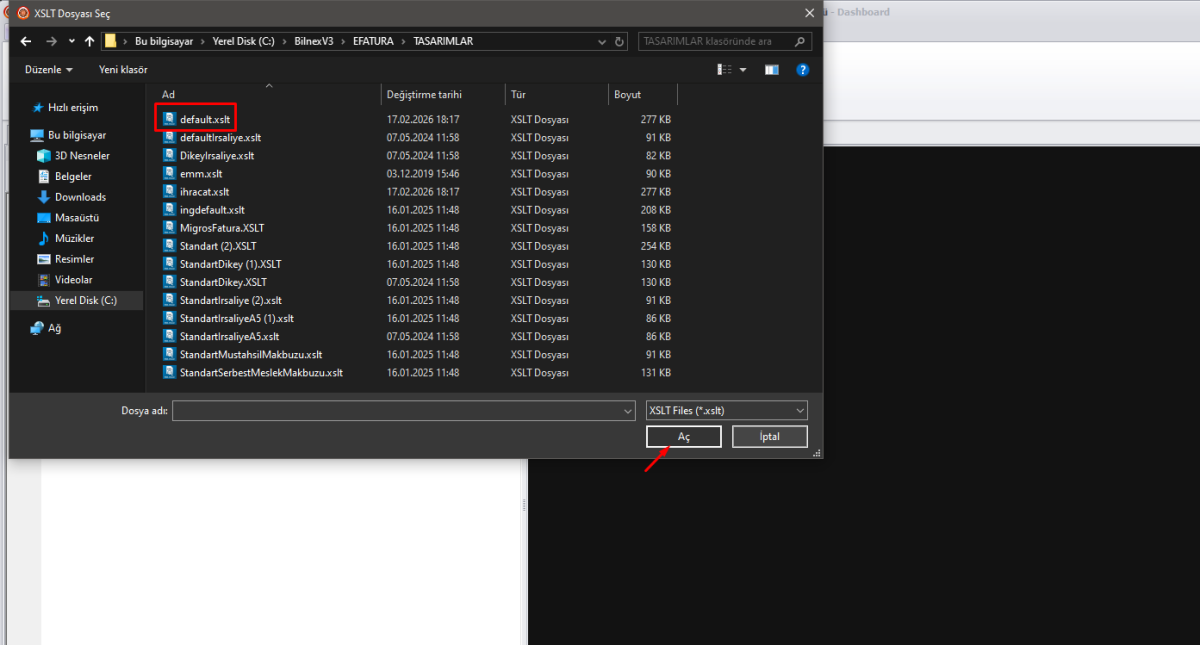Toggle the preview pane icon
This screenshot has height=645, width=1200.
point(771,70)
